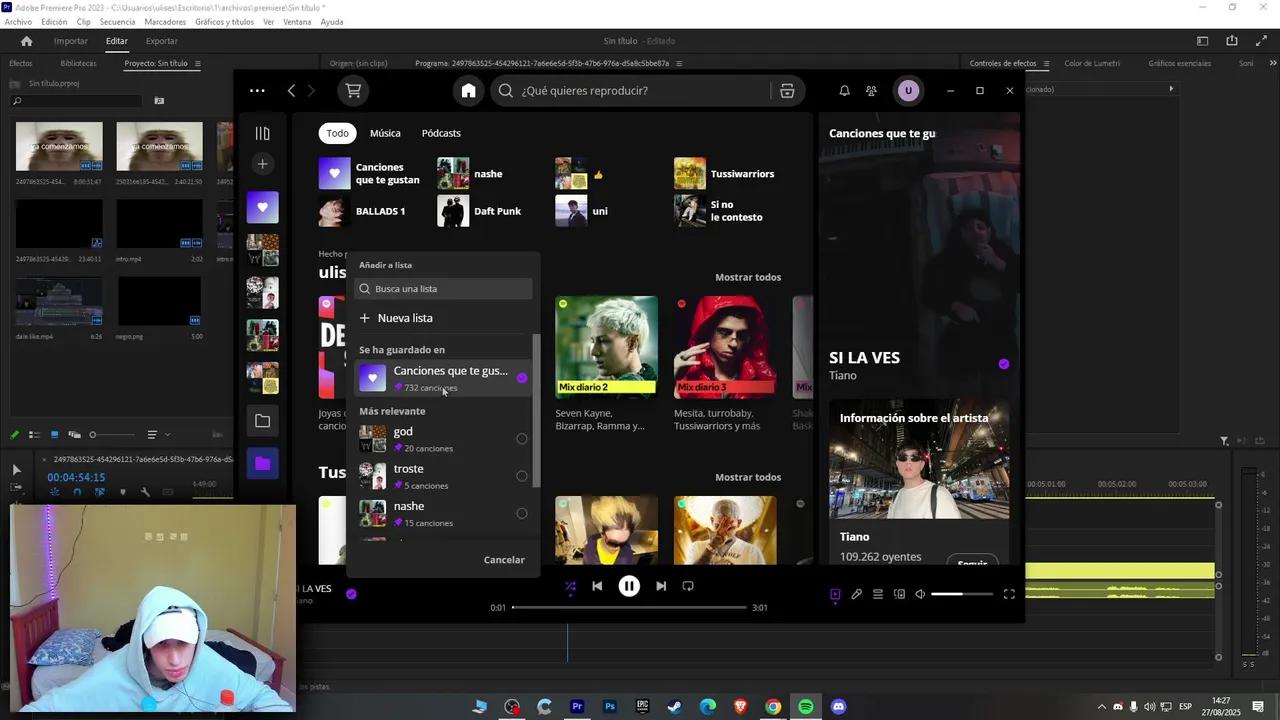Open the notifications bell
This screenshot has height=720, width=1280.
coord(844,91)
